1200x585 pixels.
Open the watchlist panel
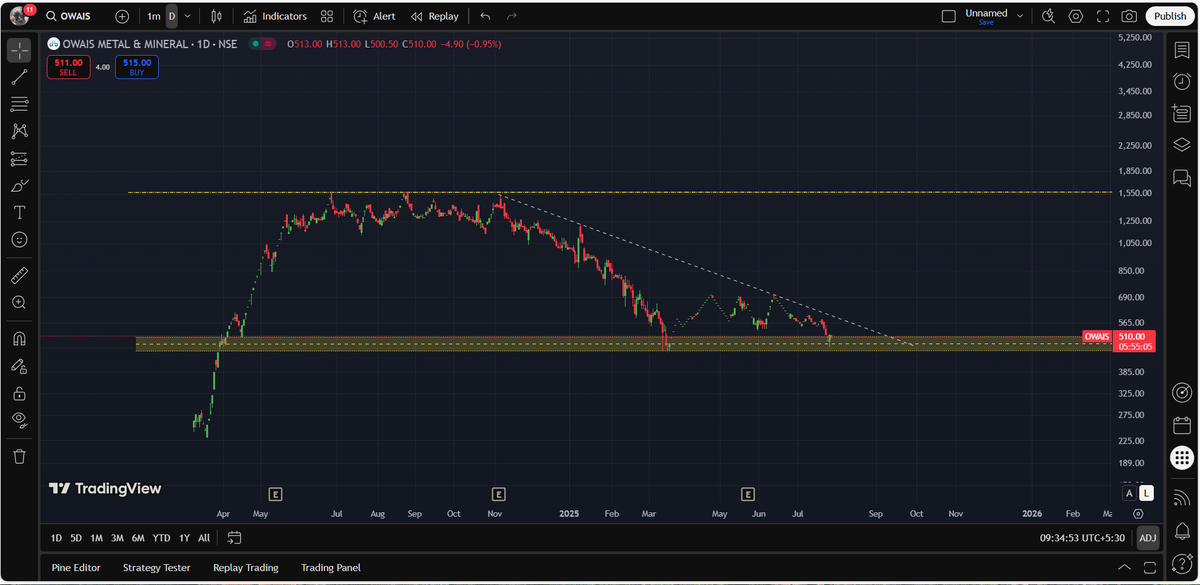pyautogui.click(x=1181, y=51)
